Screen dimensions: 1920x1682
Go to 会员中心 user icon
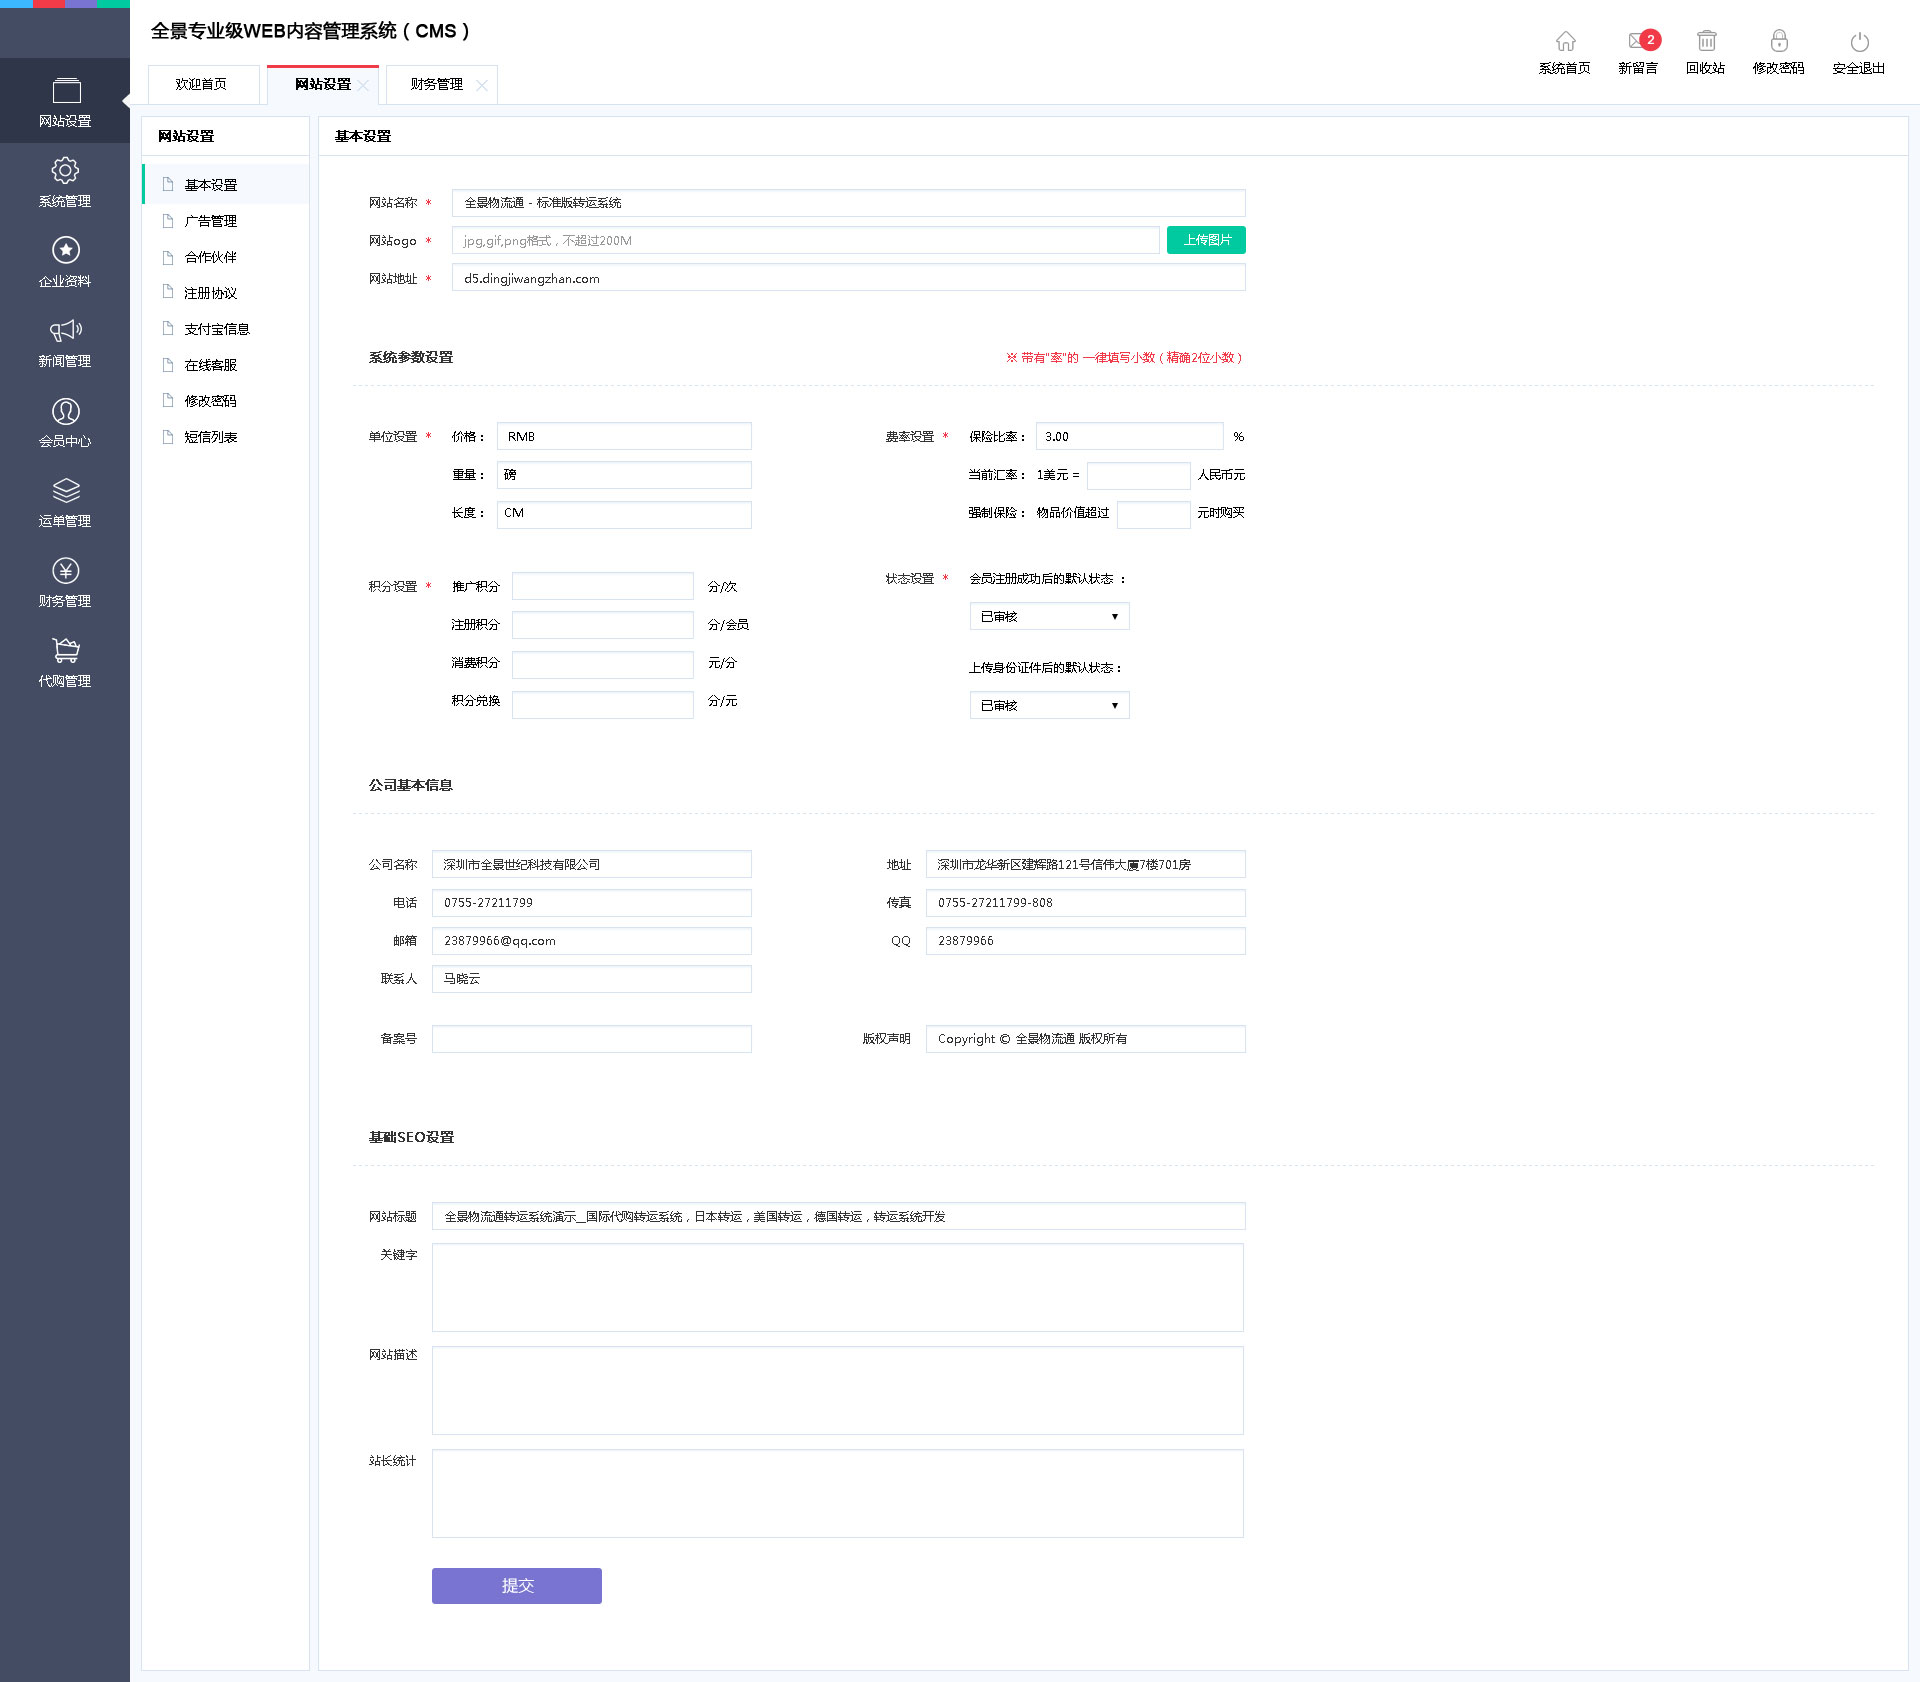(65, 411)
